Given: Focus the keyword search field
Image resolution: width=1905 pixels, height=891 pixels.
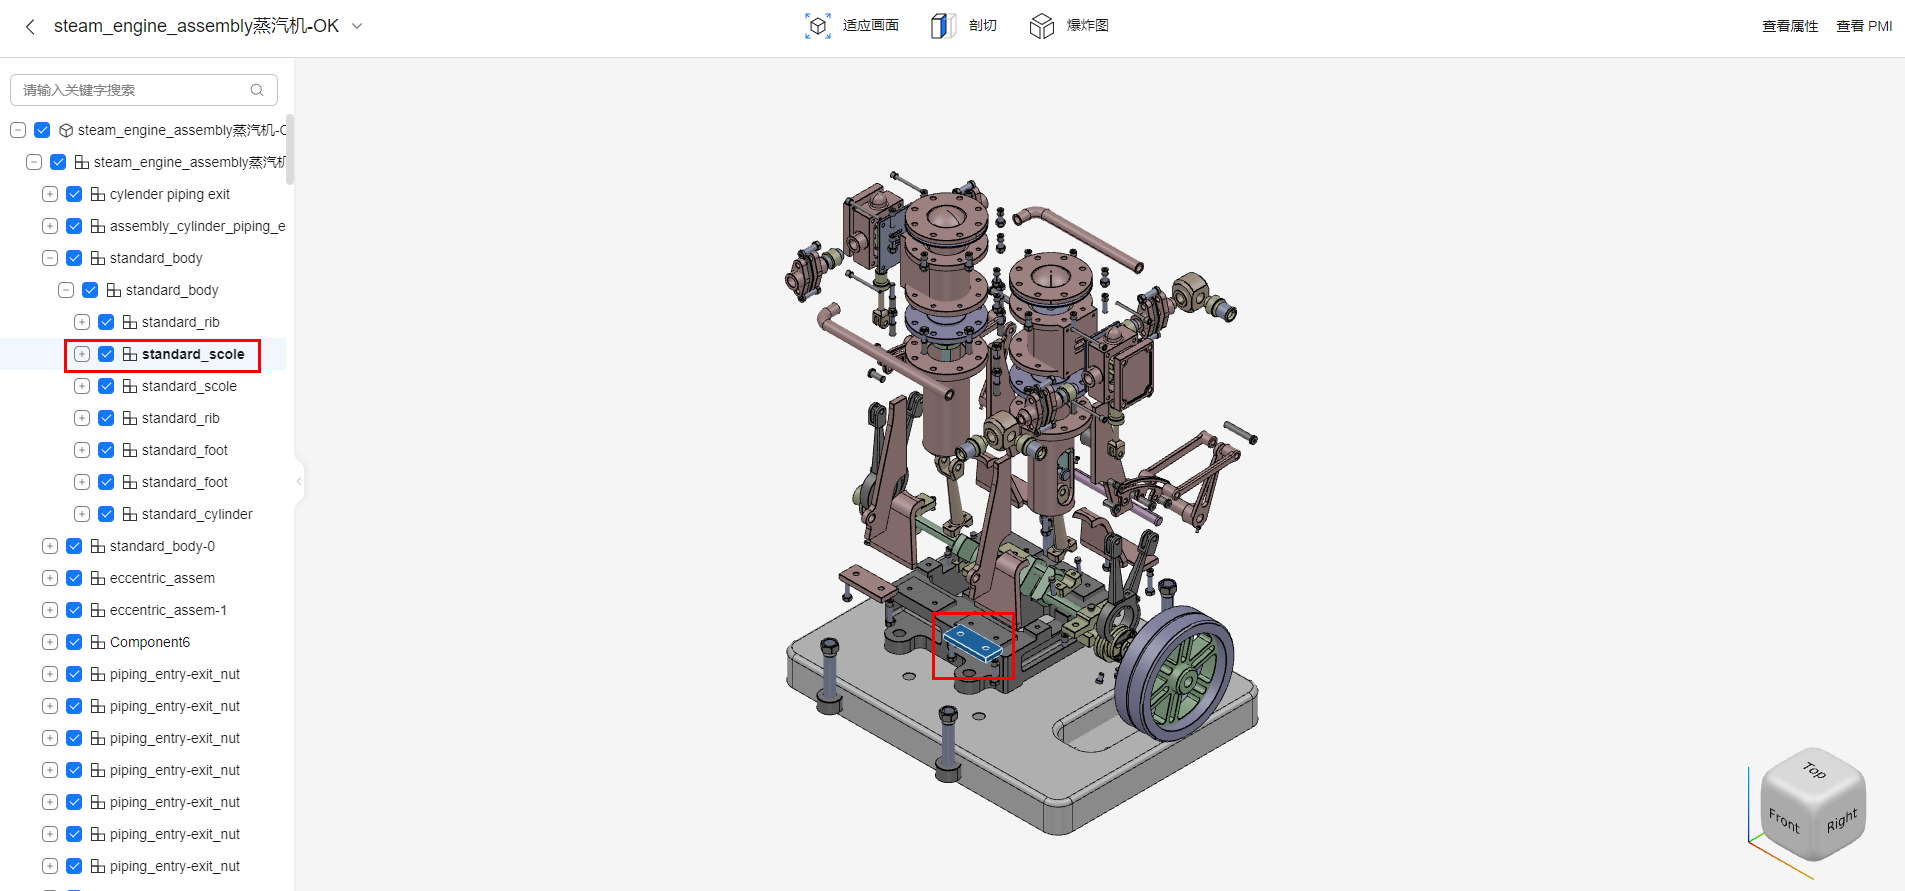Looking at the screenshot, I should coord(144,90).
